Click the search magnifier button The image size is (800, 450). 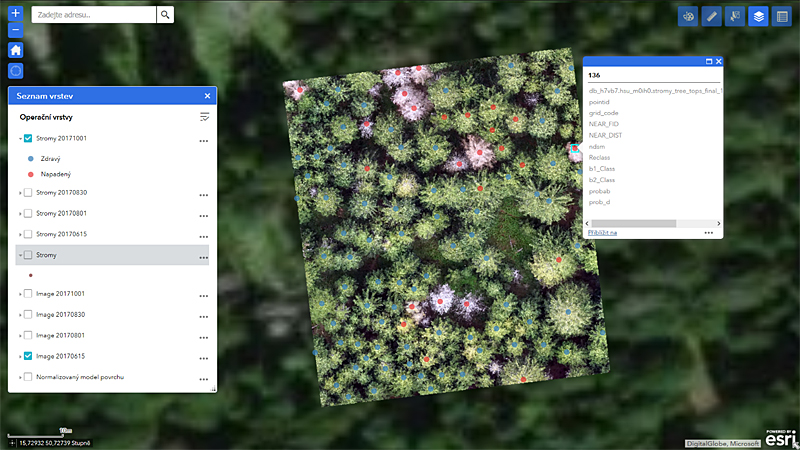pyautogui.click(x=165, y=15)
